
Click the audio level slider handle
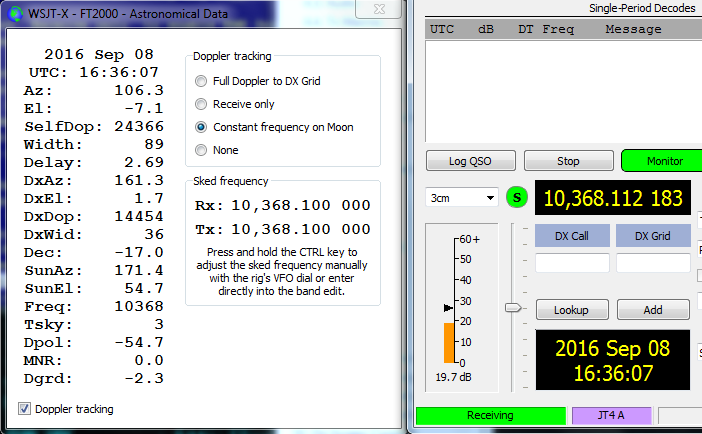click(513, 308)
